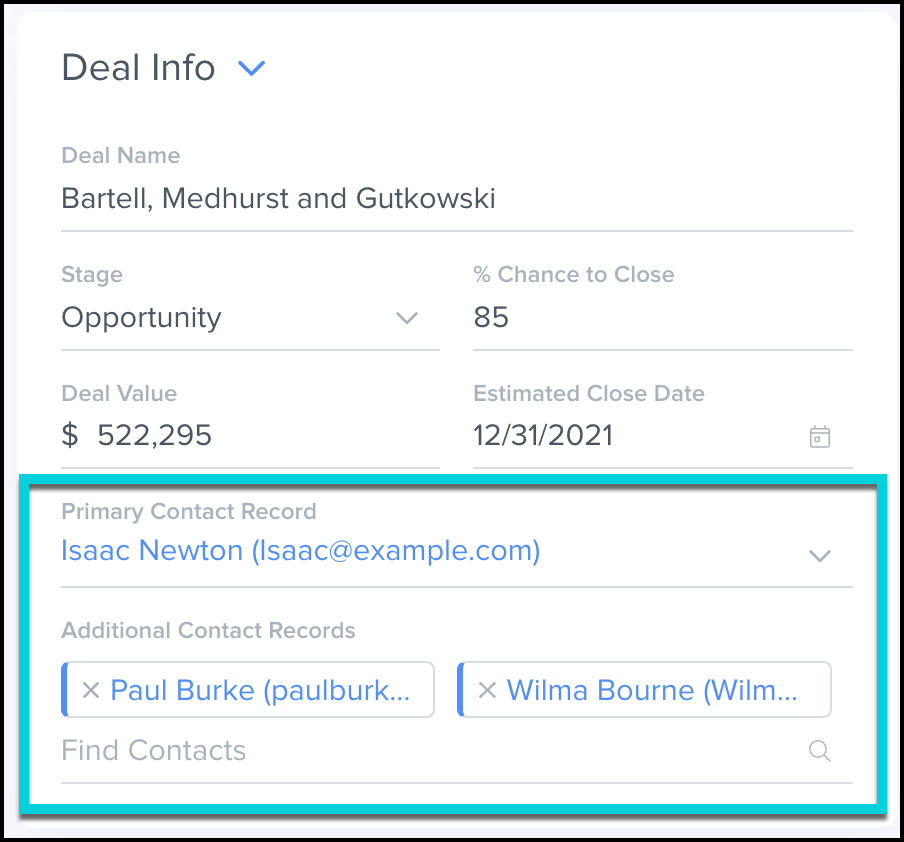The width and height of the screenshot is (904, 842).
Task: Select the Opportunity stage value
Action: point(141,318)
